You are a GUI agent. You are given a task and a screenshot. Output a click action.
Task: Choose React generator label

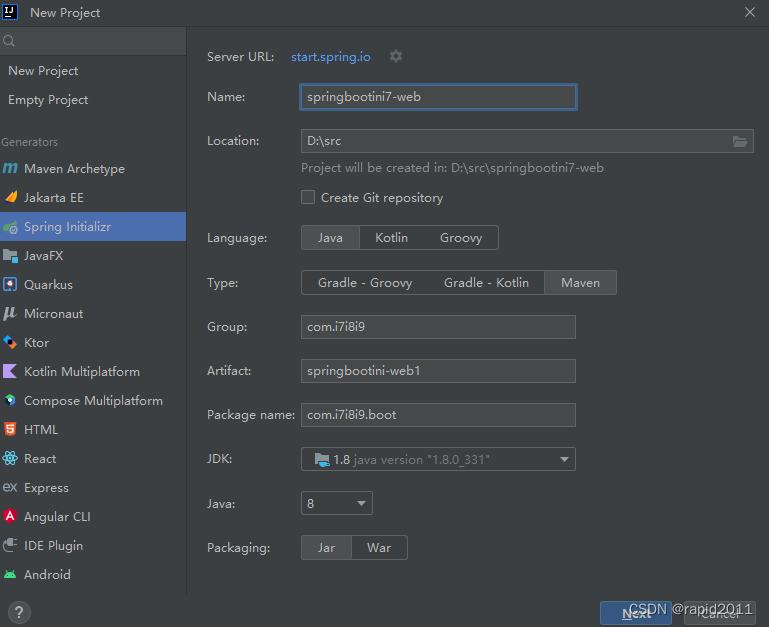[x=40, y=459]
